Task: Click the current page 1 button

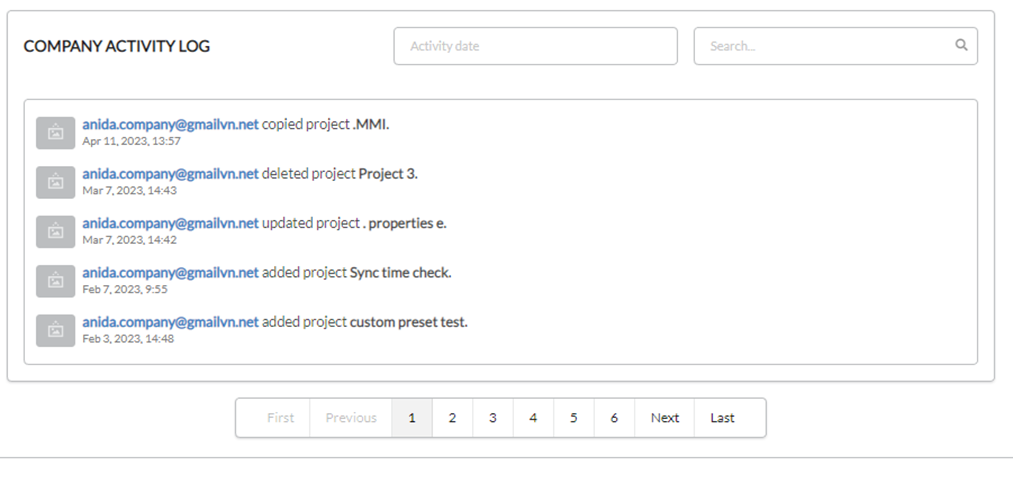Action: 412,418
